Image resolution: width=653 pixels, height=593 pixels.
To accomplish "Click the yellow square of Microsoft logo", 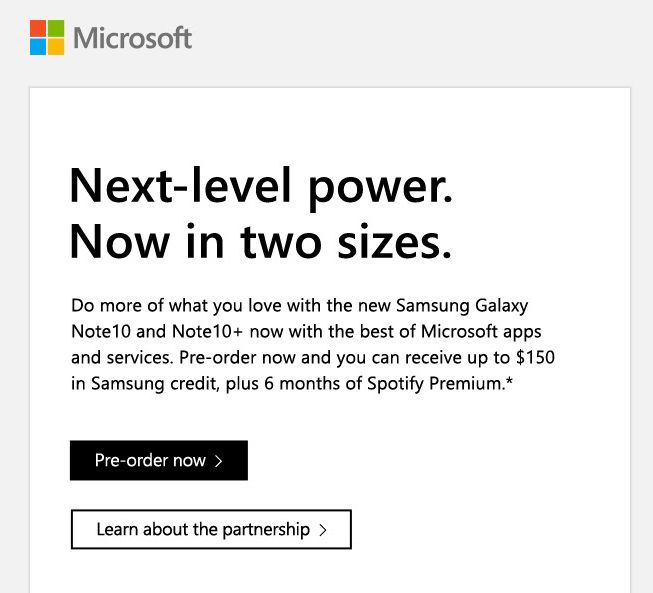I will pyautogui.click(x=56, y=47).
